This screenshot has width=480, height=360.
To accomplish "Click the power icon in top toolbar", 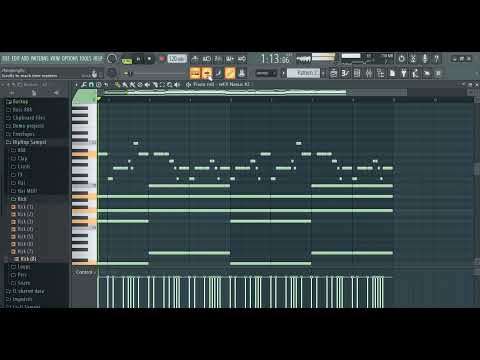I will (x=402, y=59).
